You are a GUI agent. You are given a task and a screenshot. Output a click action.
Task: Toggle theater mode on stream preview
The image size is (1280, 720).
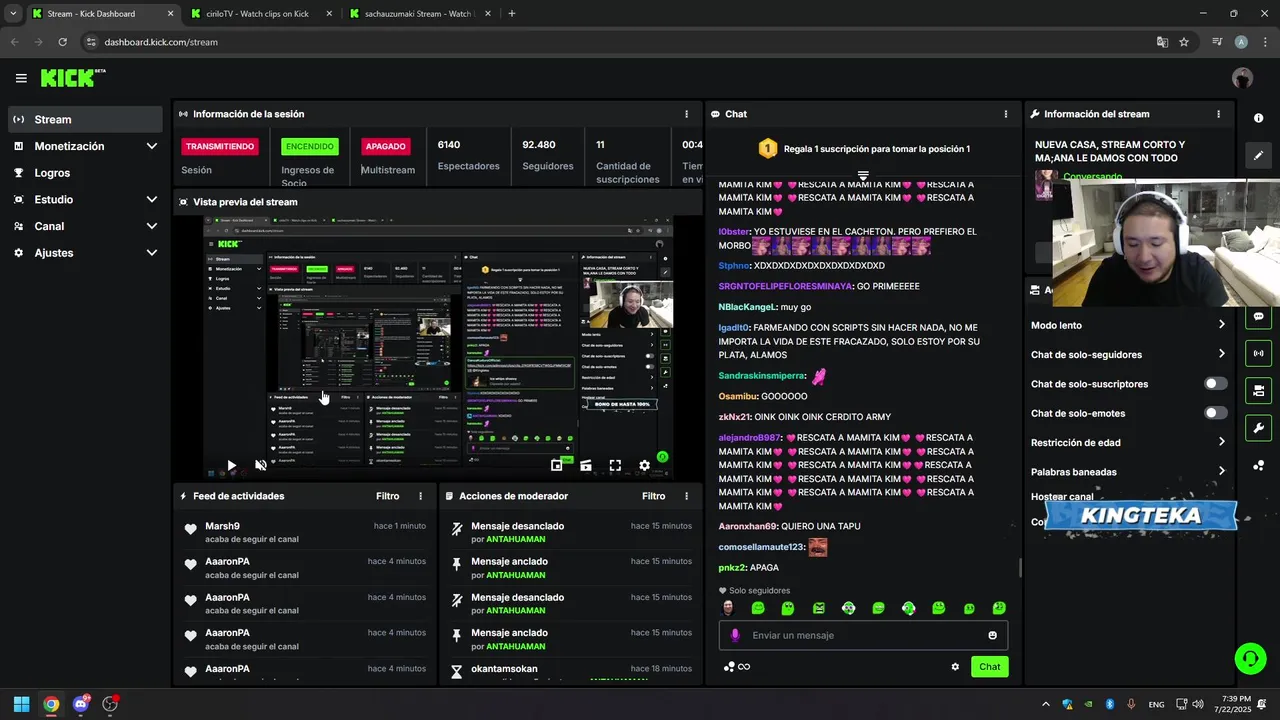coord(586,465)
